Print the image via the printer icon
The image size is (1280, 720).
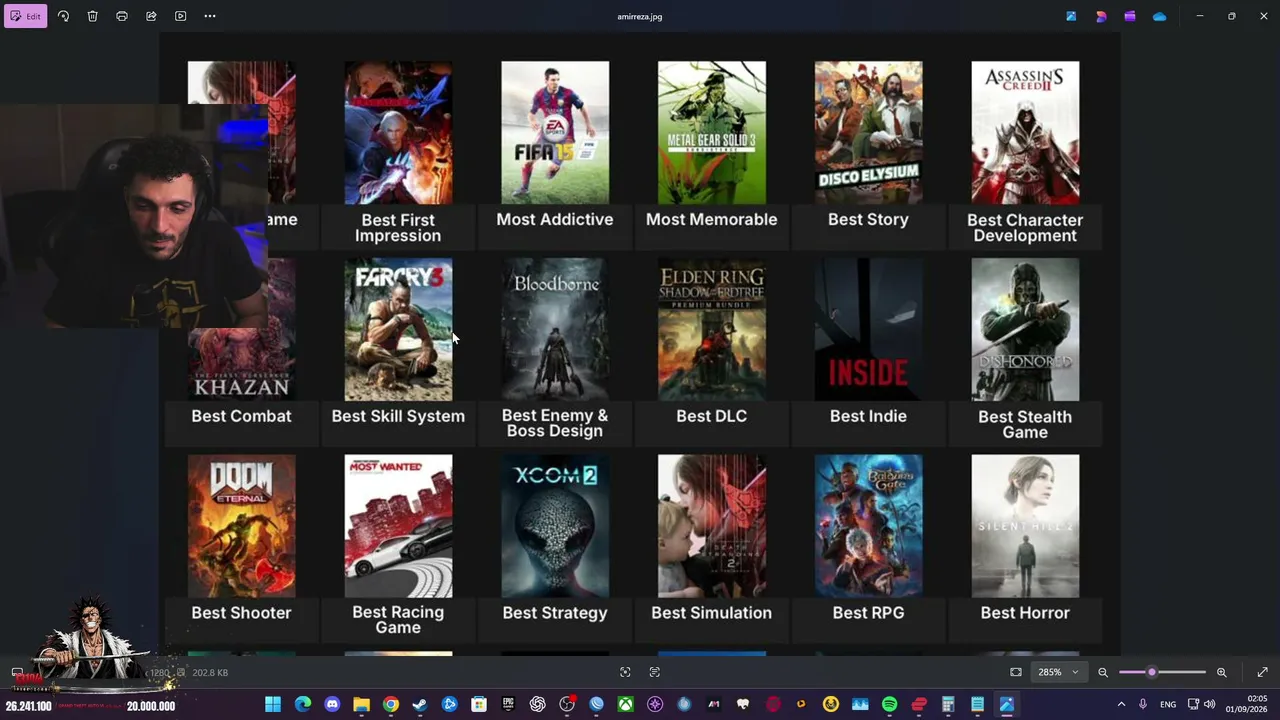[122, 16]
